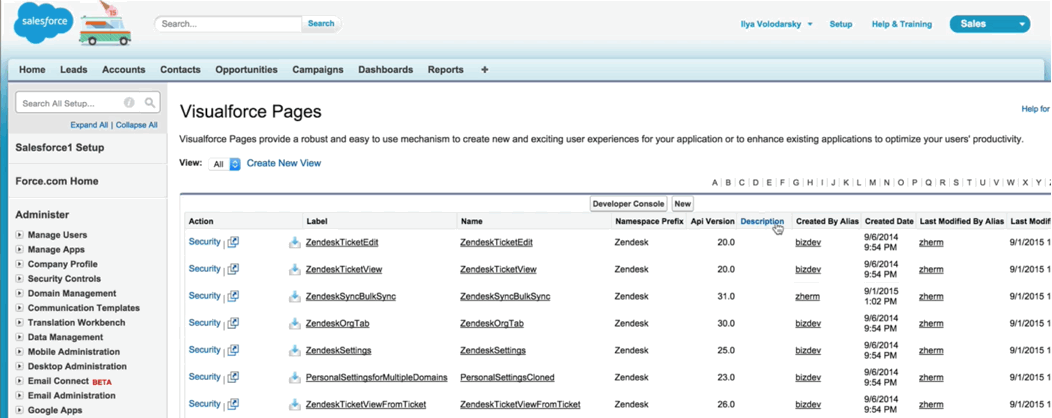Go to the Home tab
1052x418 pixels.
(x=32, y=69)
